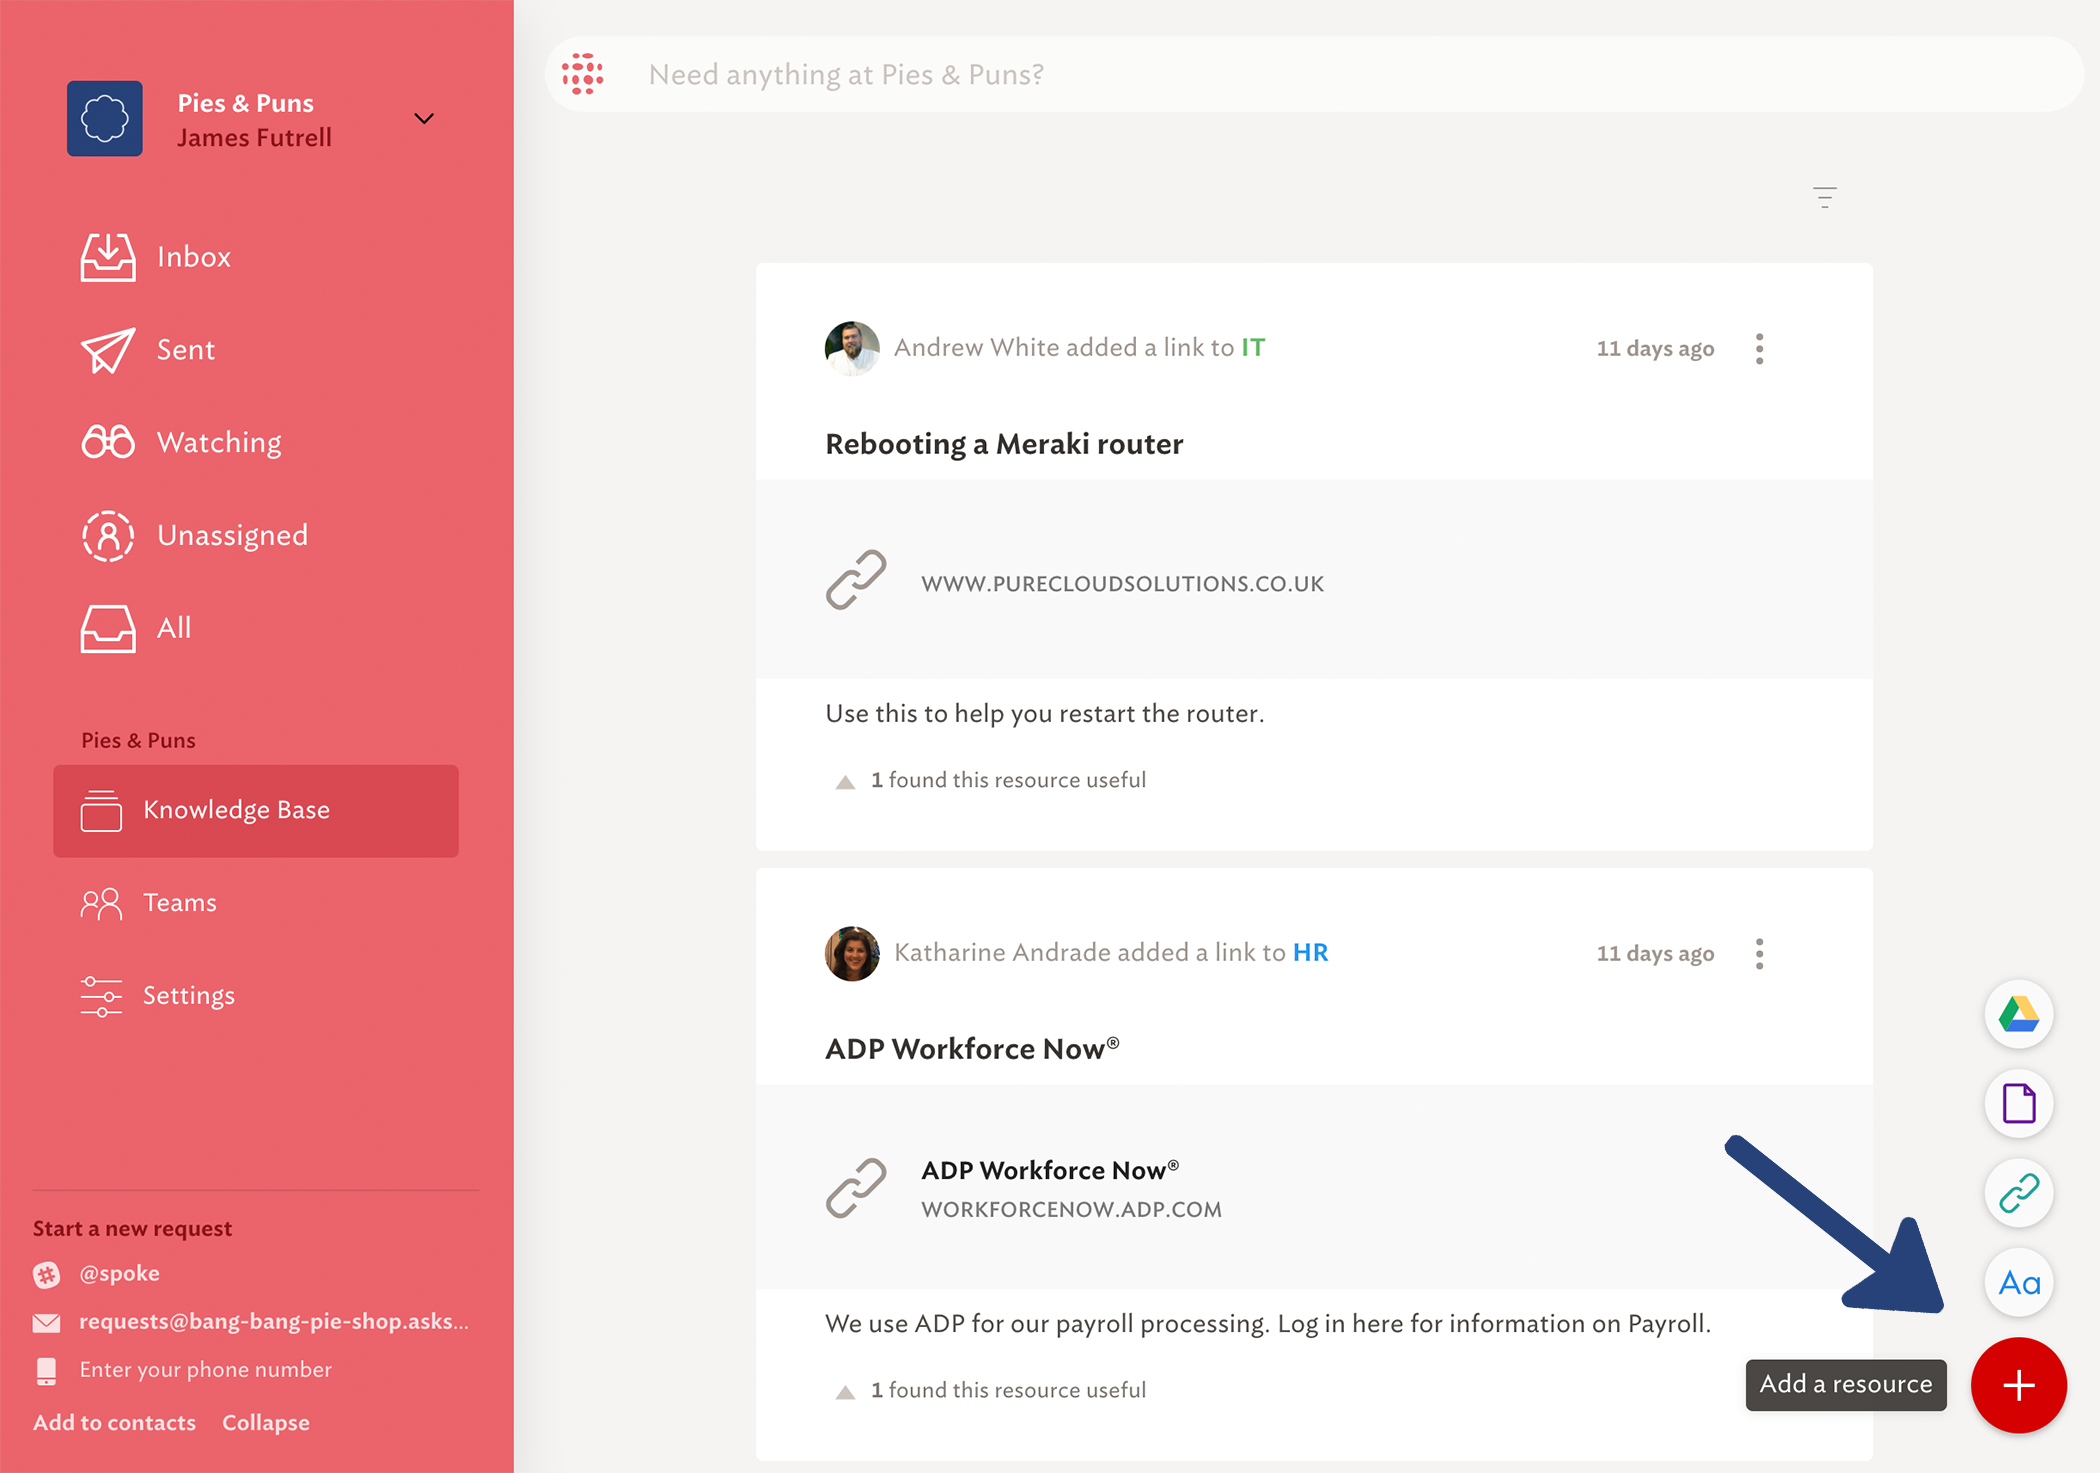
Task: Click the envelope icon beside the requests email
Action: [46, 1323]
